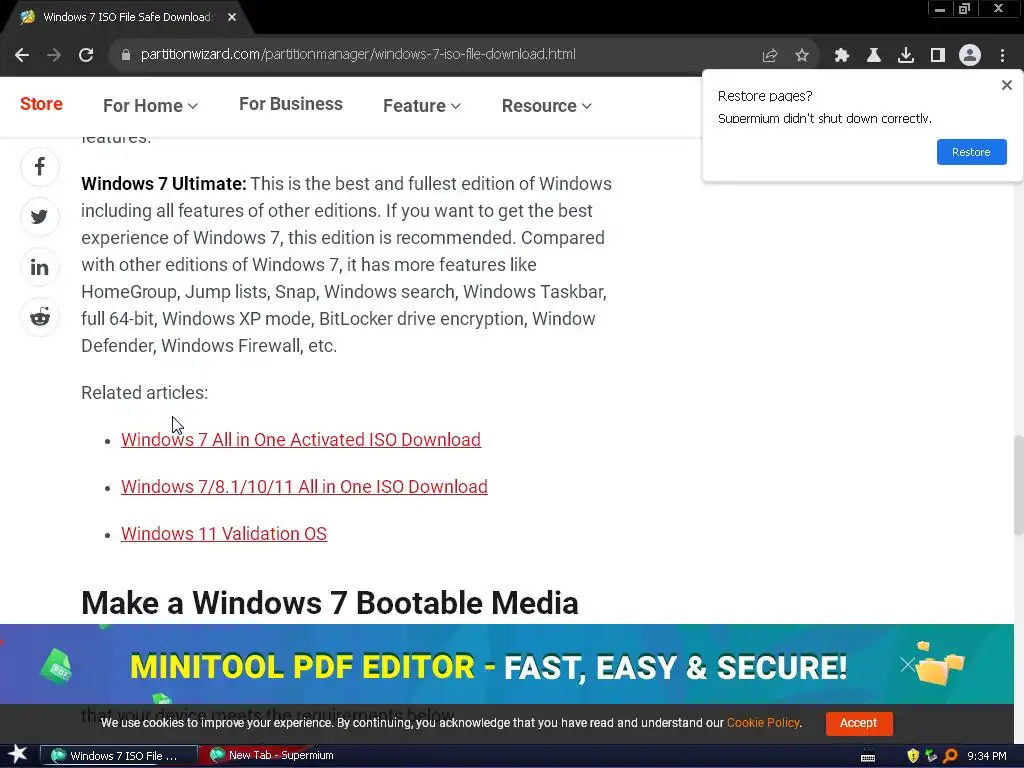Screen dimensions: 1024x768
Task: Switch to New Tab - Supermium taskbar window
Action: coord(273,756)
